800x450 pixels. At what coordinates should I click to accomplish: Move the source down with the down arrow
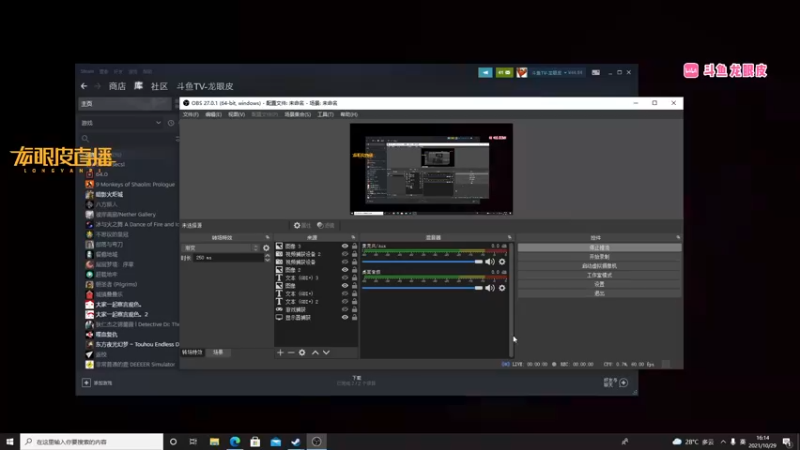tap(327, 353)
